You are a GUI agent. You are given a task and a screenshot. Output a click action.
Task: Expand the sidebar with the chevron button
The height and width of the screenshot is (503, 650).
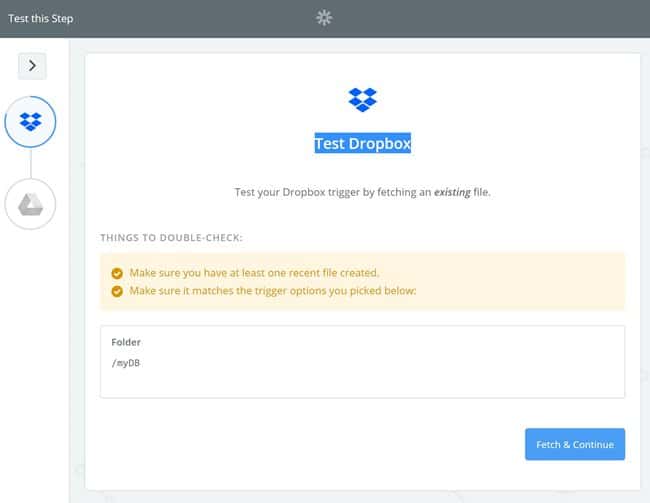coord(32,65)
